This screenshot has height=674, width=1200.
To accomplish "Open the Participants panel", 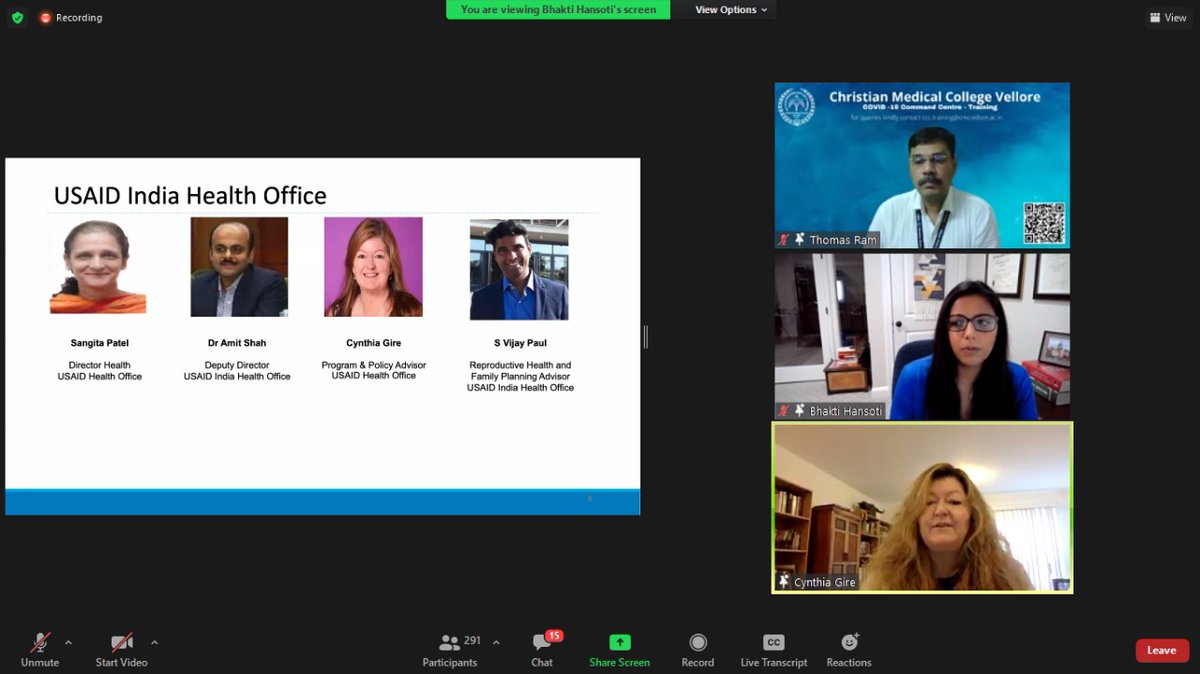I will coord(450,650).
